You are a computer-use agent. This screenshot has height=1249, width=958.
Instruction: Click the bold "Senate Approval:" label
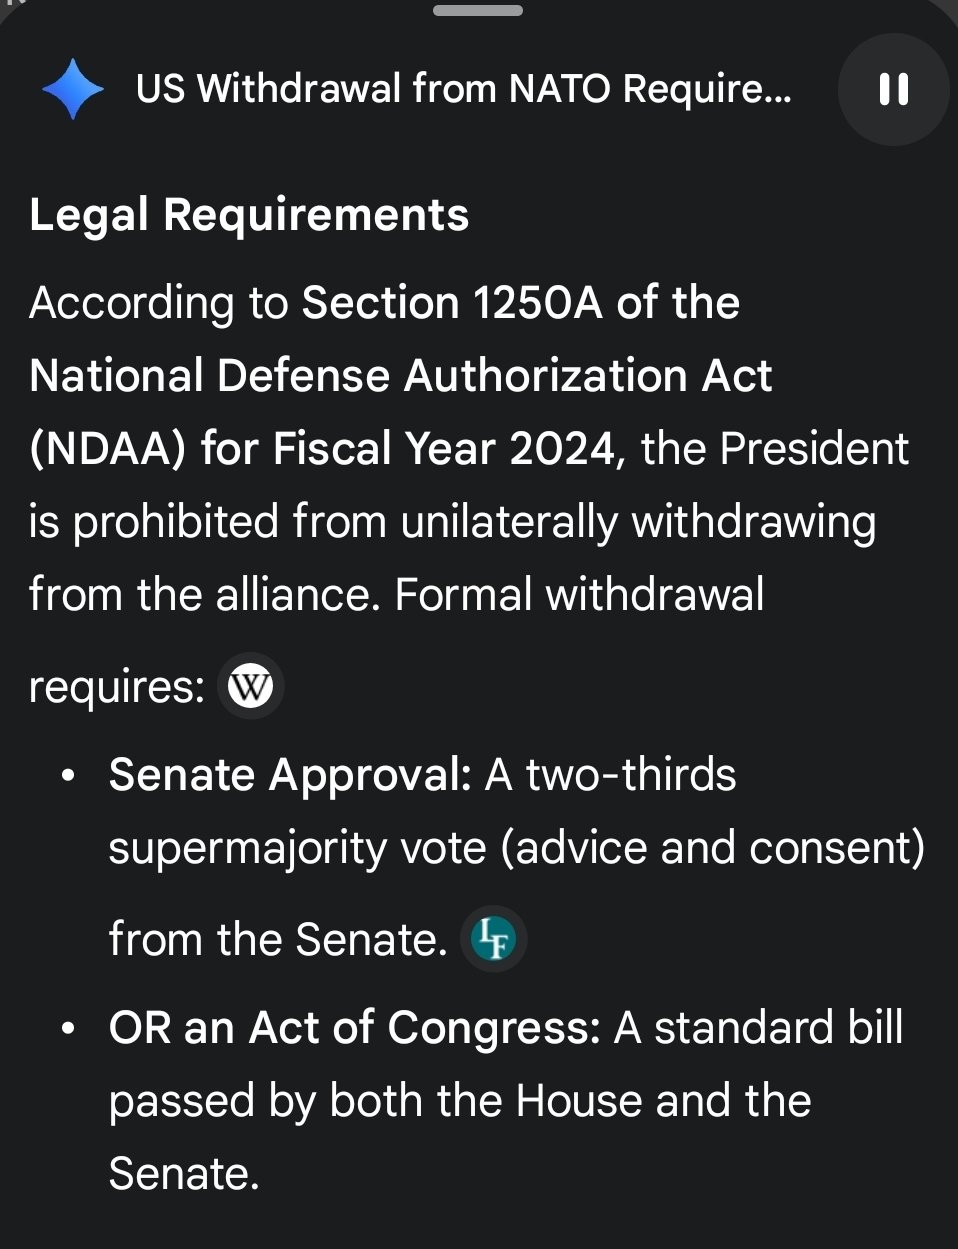[290, 775]
